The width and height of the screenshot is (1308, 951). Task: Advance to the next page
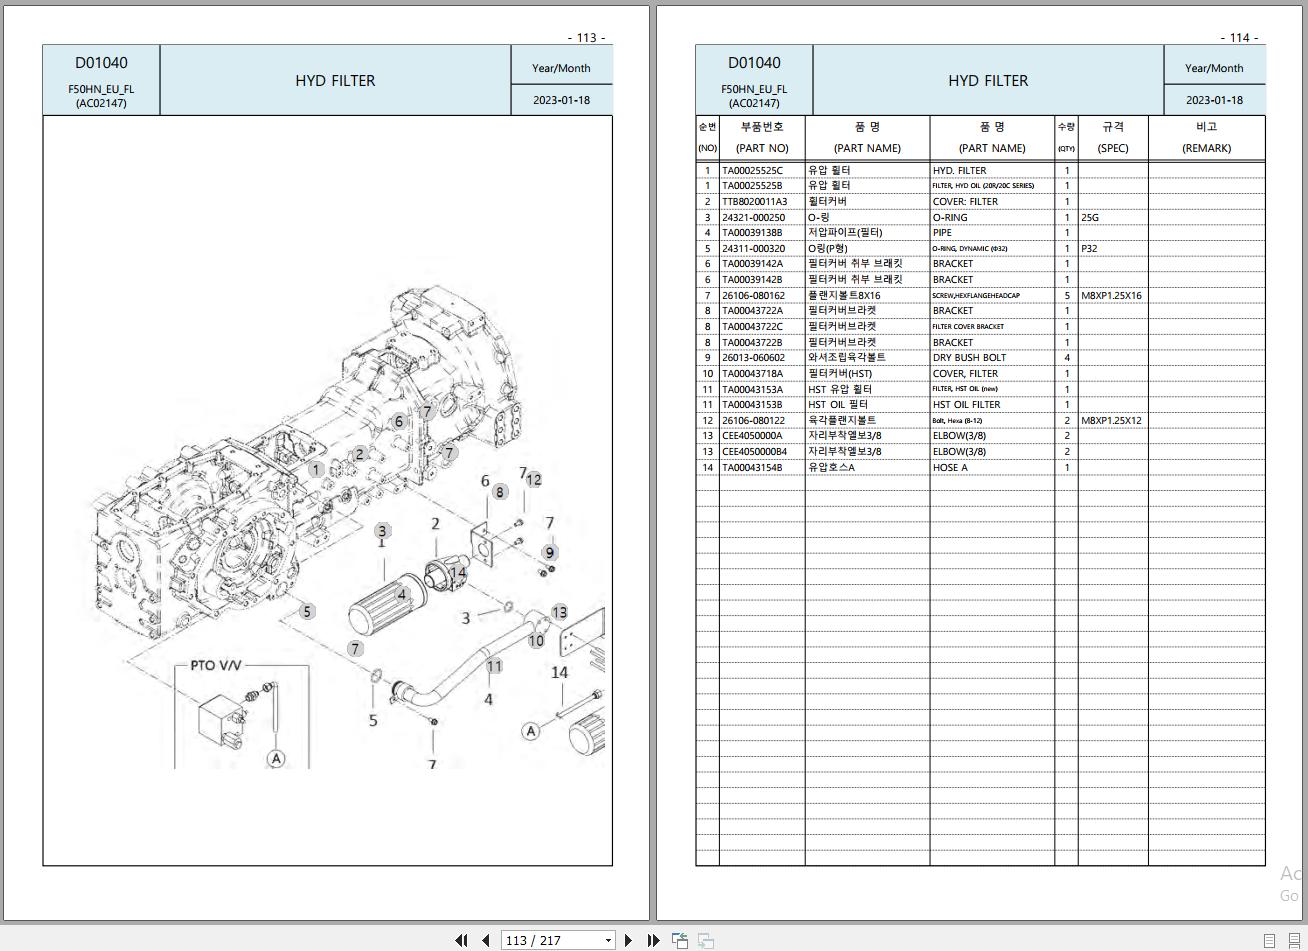point(628,940)
